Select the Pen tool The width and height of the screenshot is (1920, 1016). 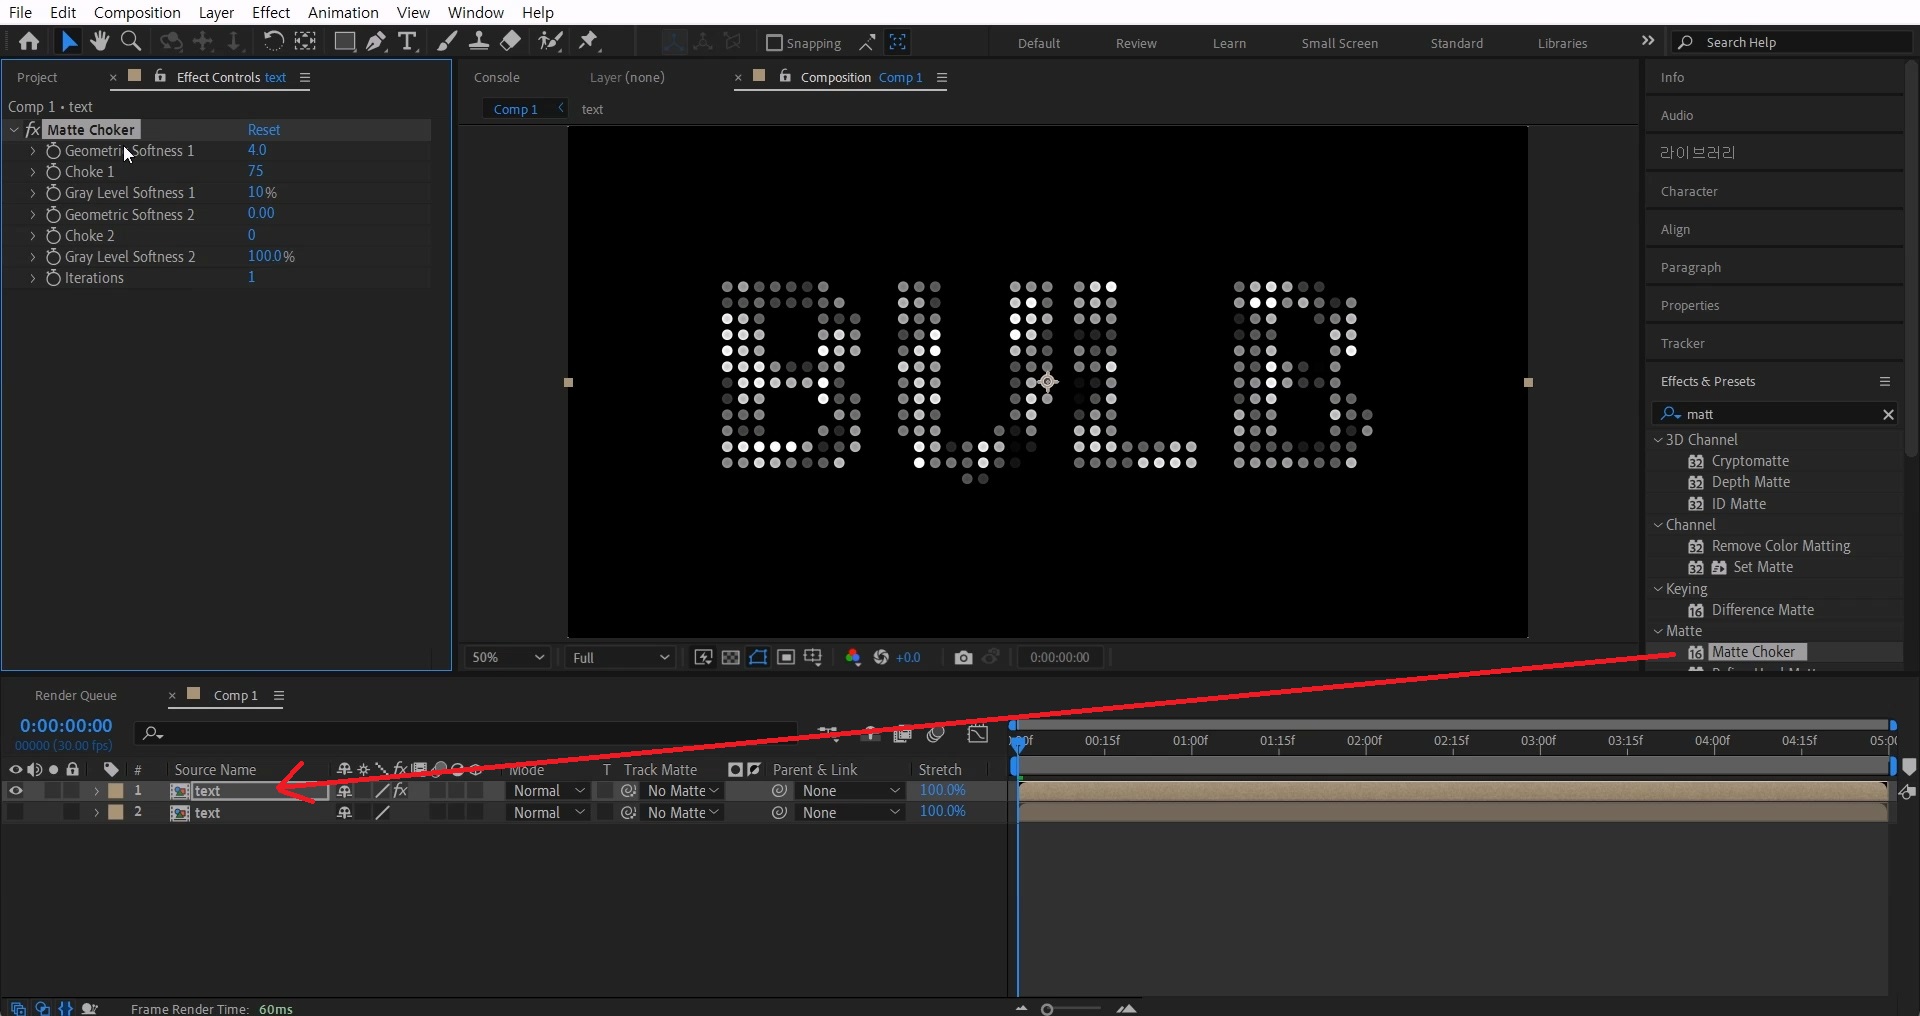(375, 41)
